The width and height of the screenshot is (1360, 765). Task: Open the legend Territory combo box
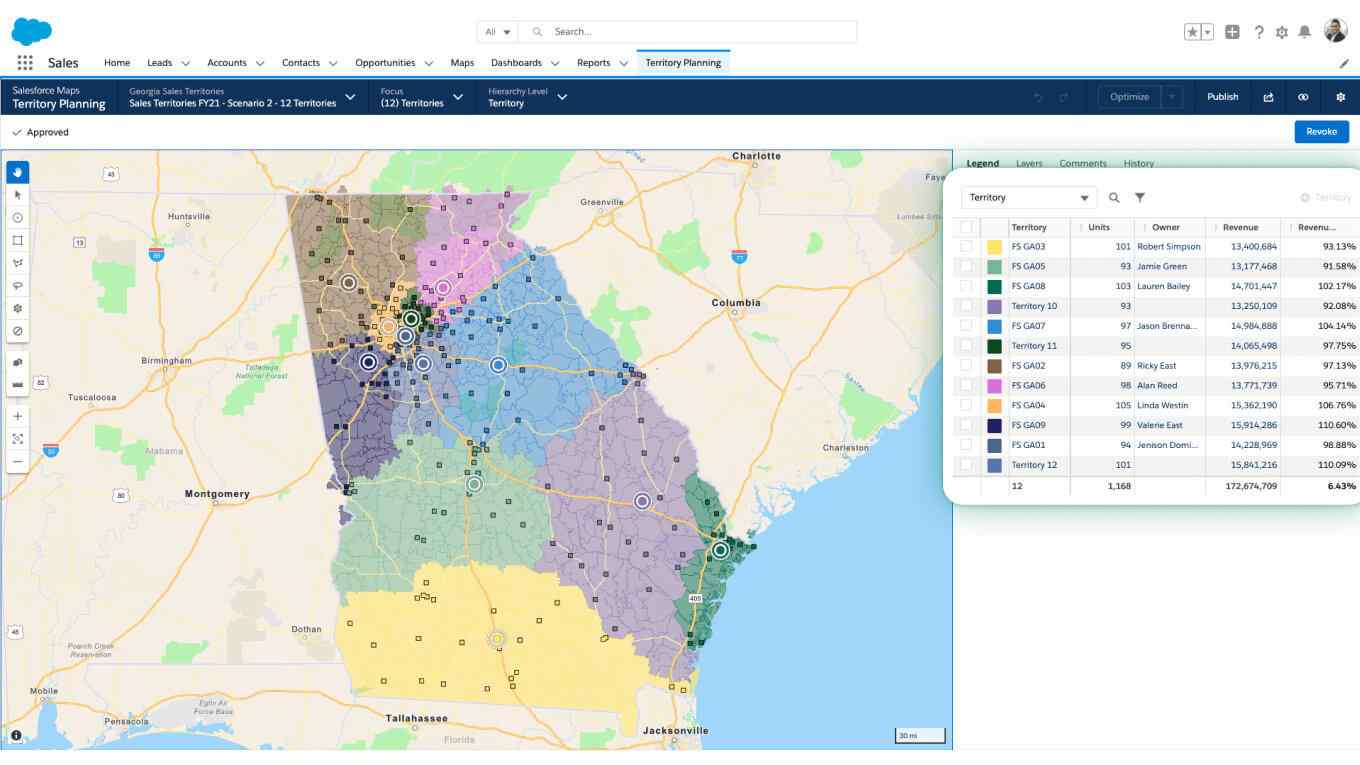point(1029,198)
